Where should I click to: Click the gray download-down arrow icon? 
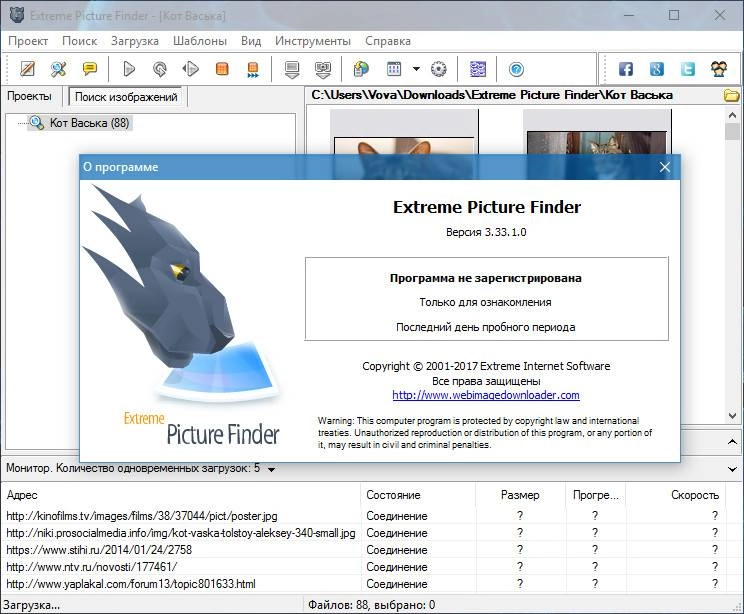(292, 69)
